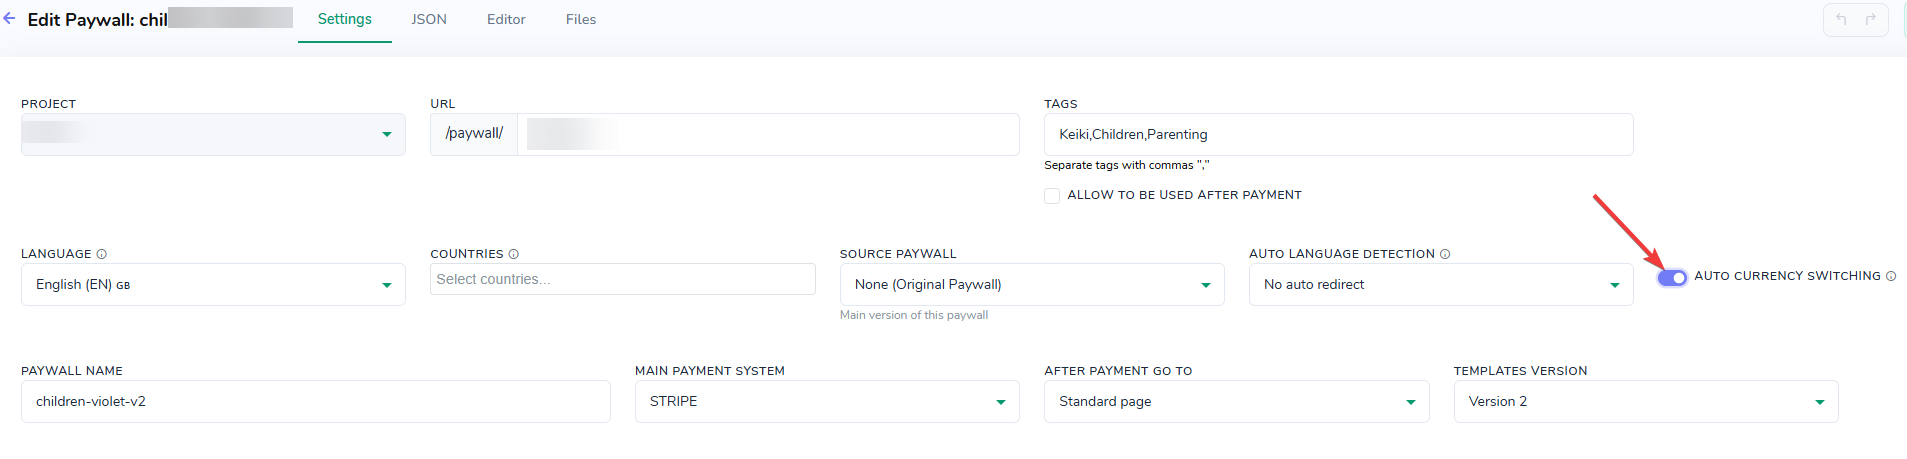This screenshot has width=1907, height=459.
Task: Open the Language dropdown showing English
Action: pos(213,285)
